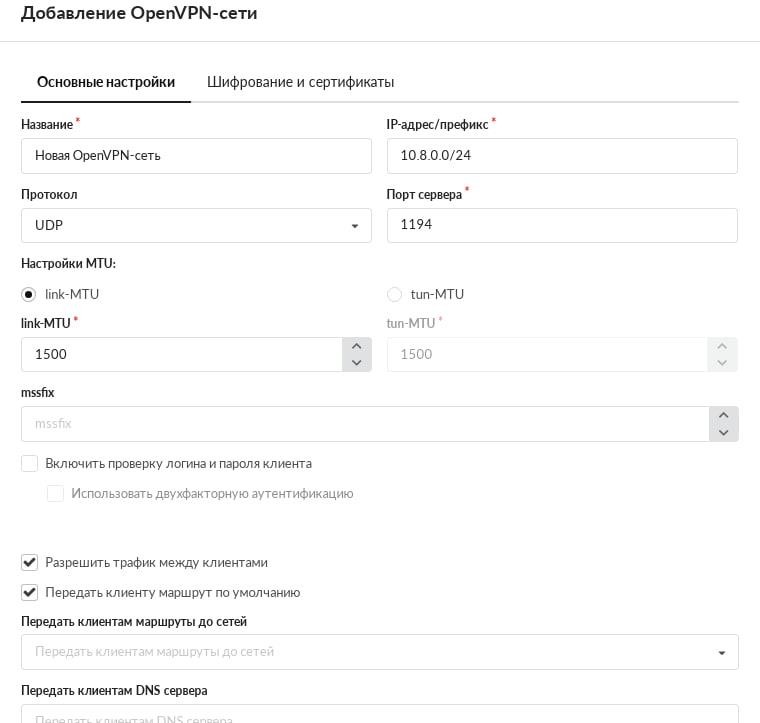The image size is (760, 723).
Task: Decrease link-MTU value with down arrow
Action: (x=357, y=363)
